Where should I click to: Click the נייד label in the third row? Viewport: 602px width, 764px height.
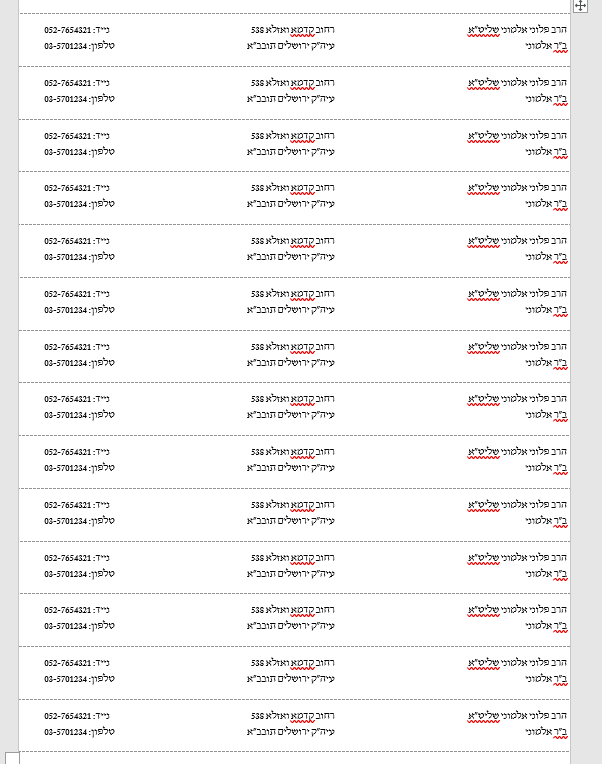pyautogui.click(x=102, y=136)
